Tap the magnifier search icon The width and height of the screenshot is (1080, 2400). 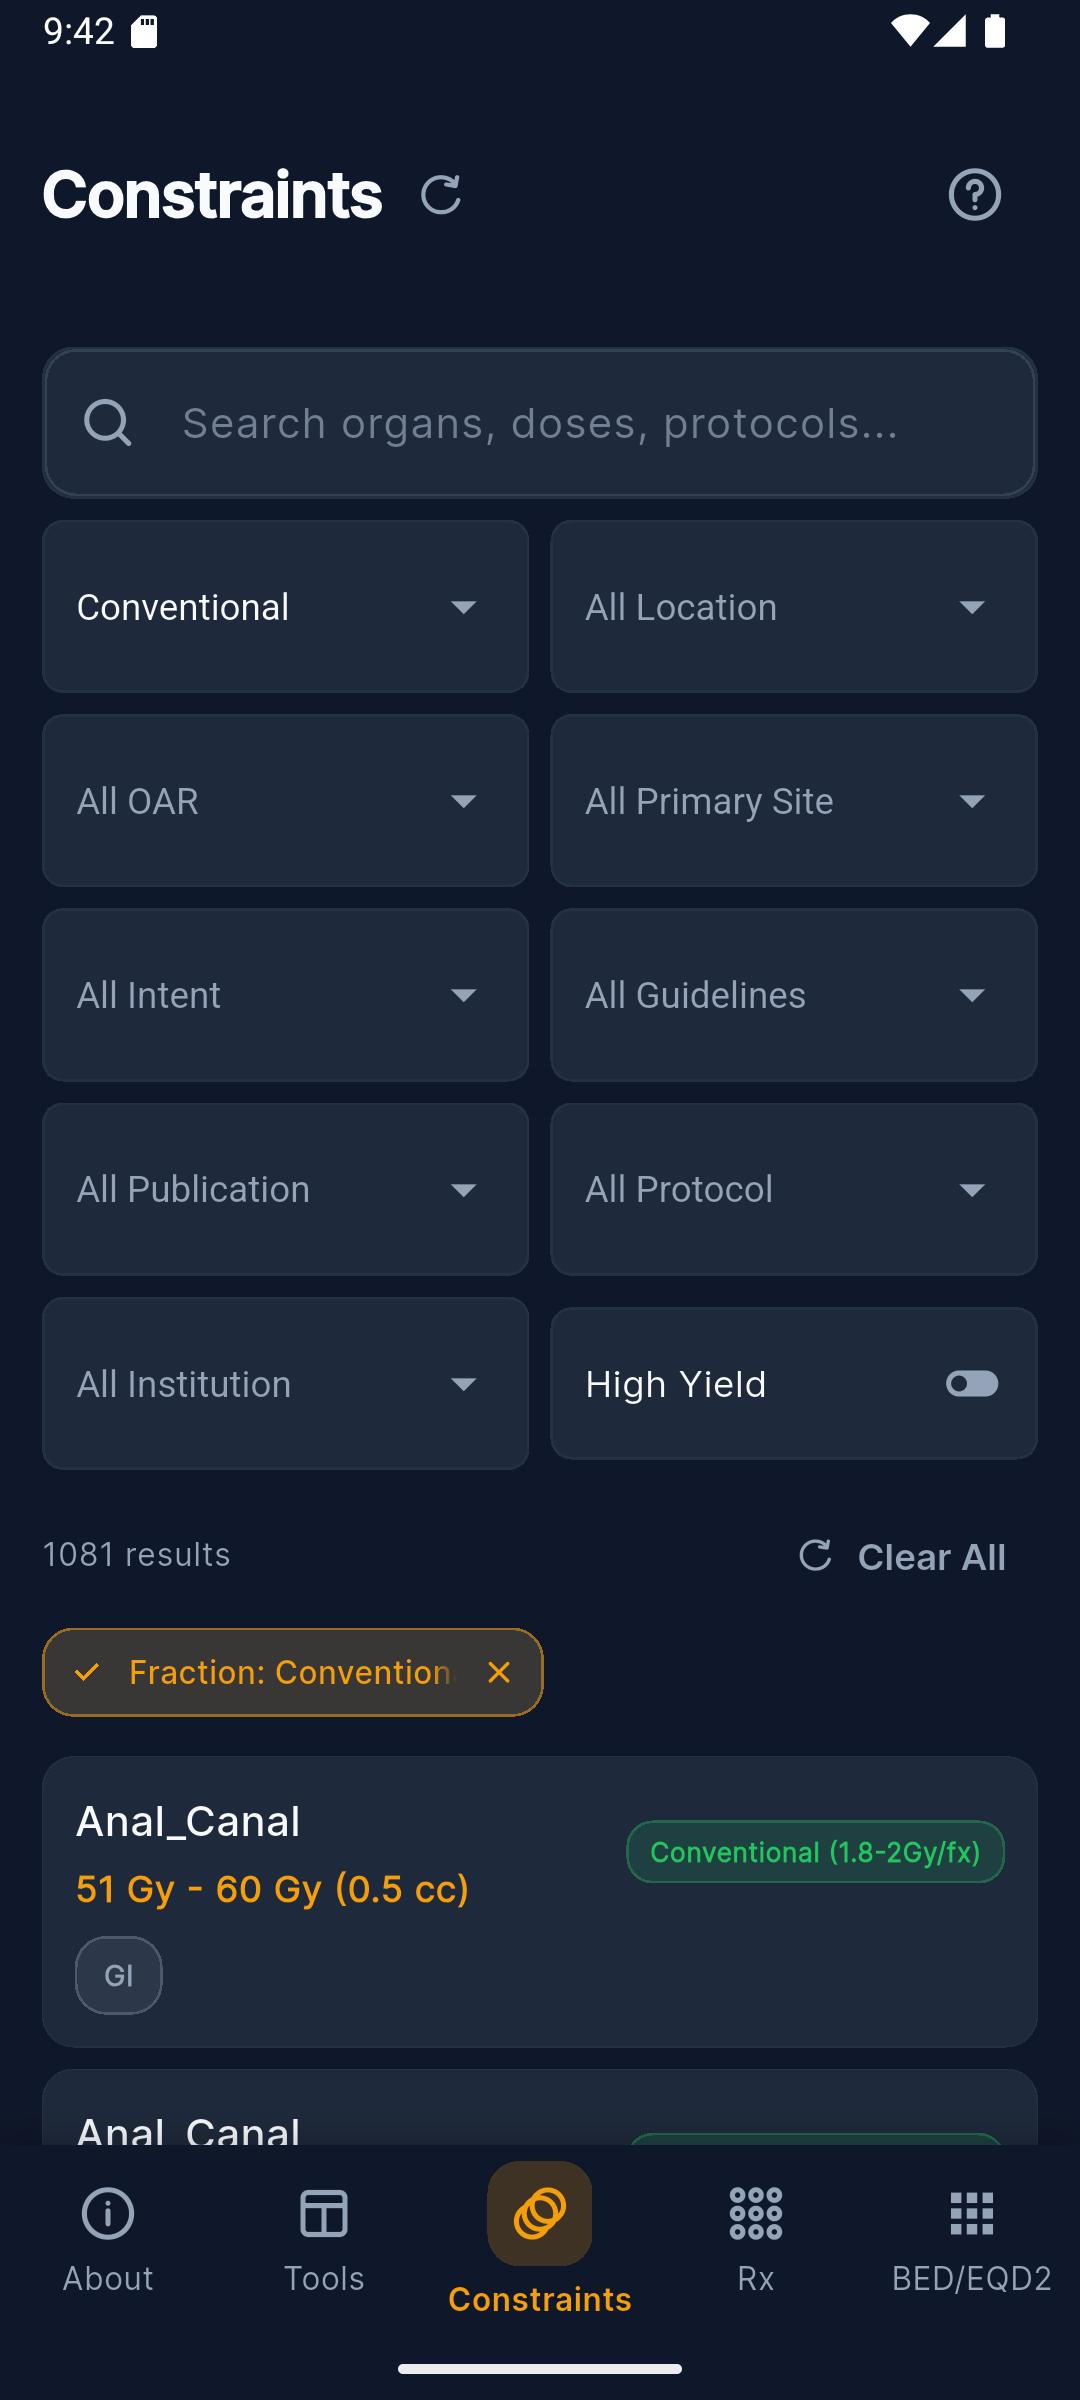tap(108, 422)
